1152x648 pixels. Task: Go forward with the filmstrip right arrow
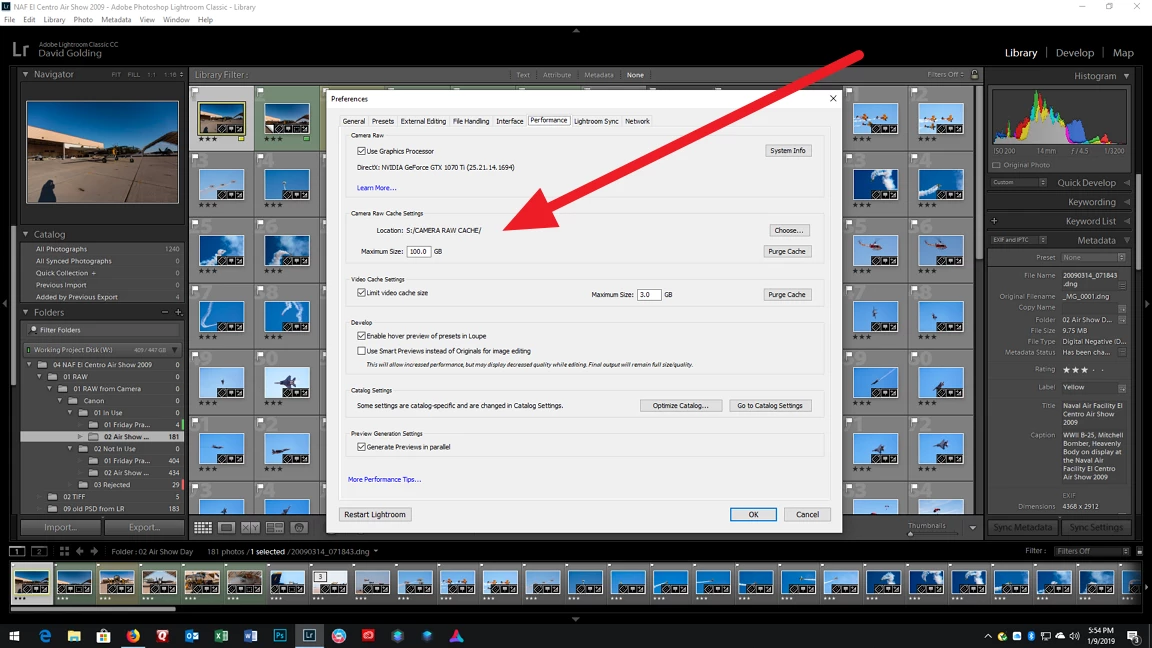(x=94, y=551)
